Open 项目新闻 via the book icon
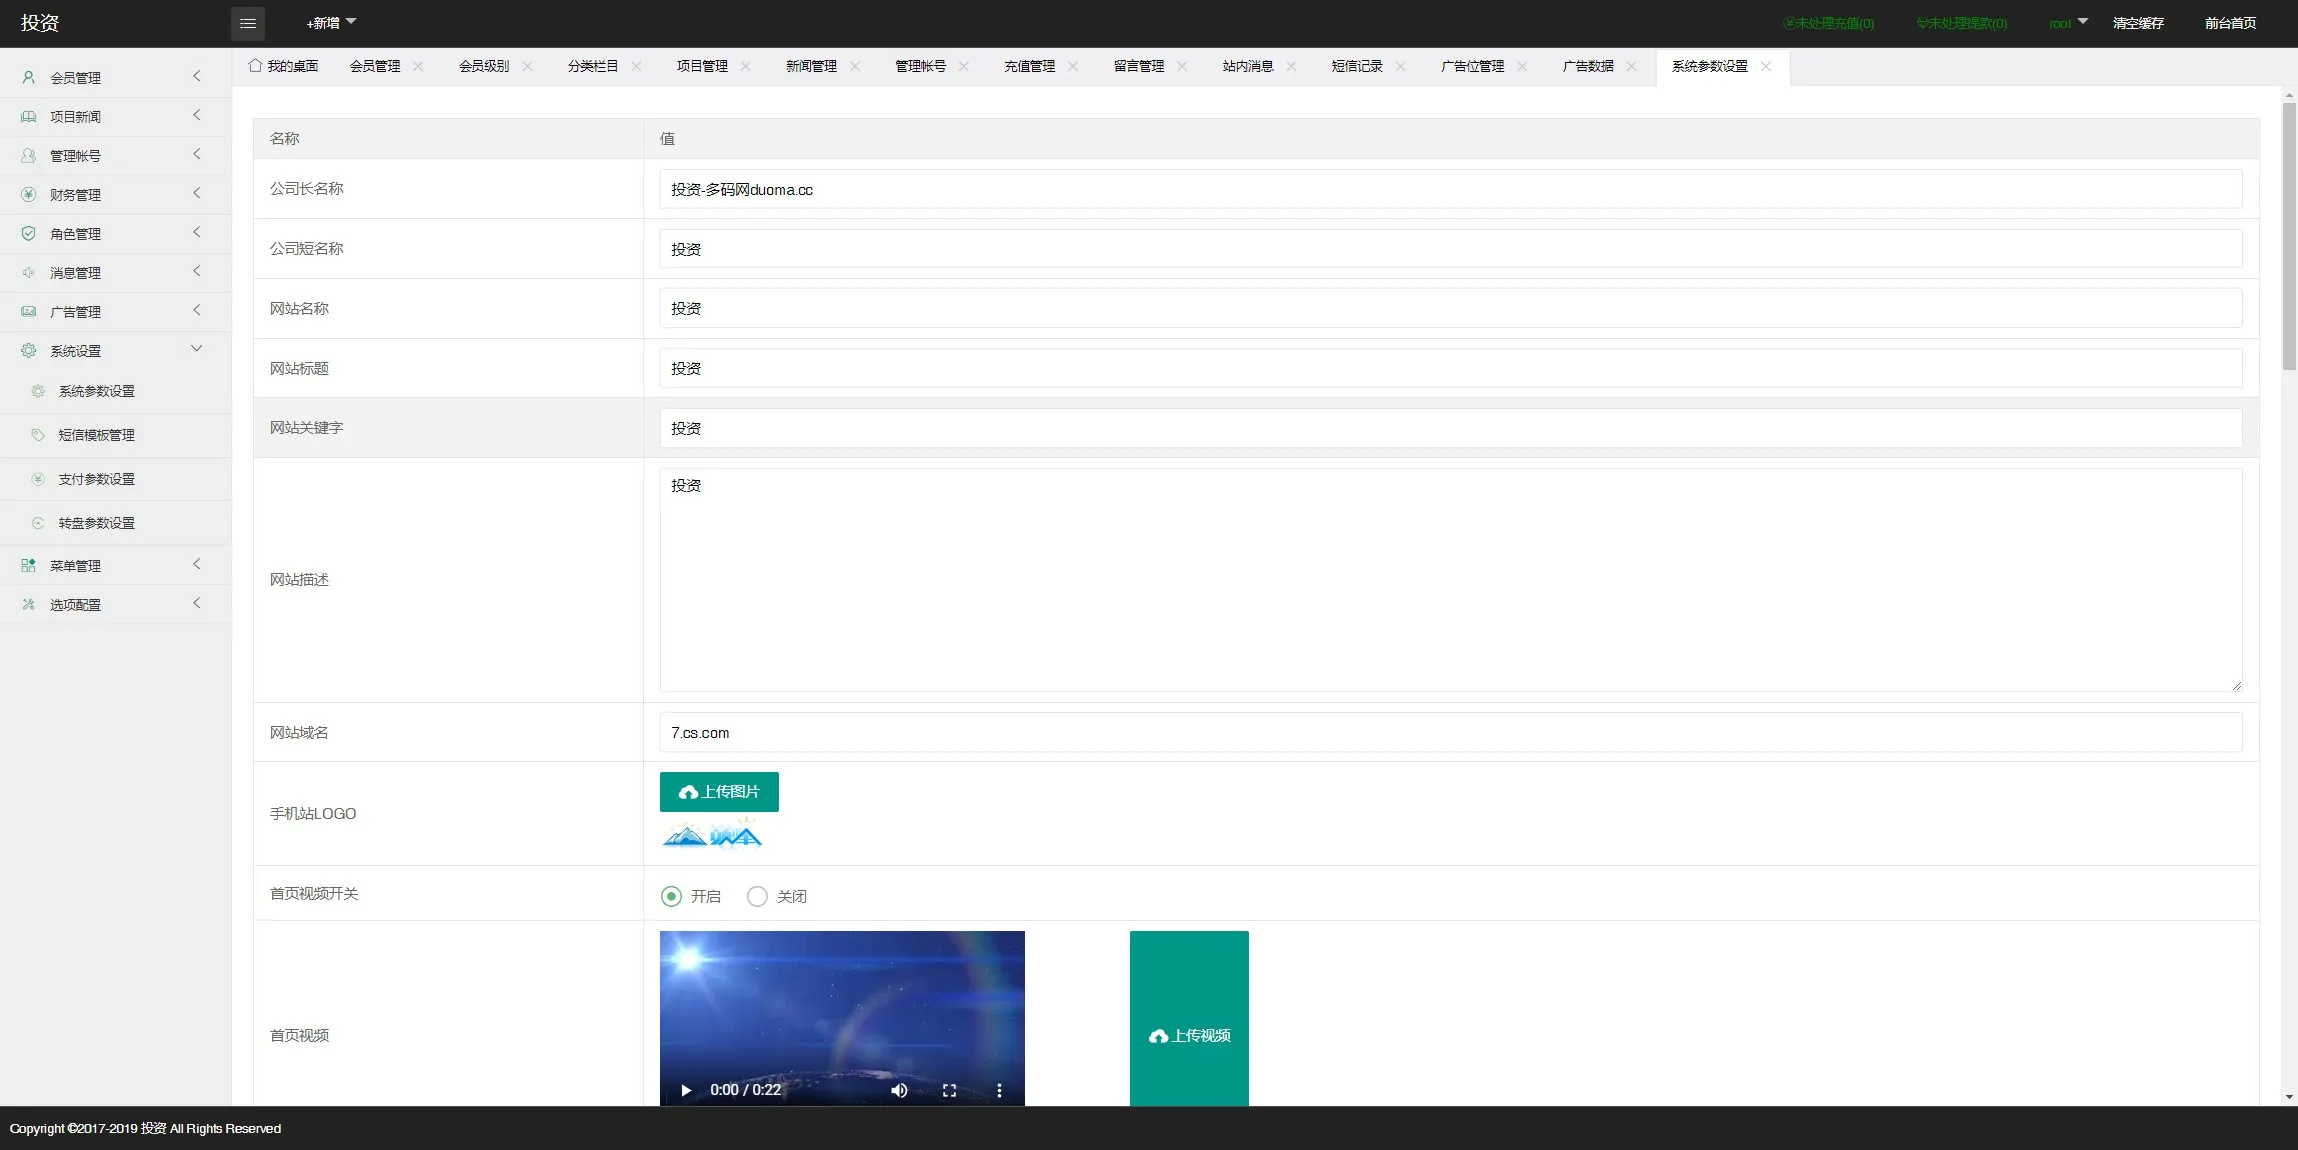2298x1150 pixels. [x=27, y=116]
